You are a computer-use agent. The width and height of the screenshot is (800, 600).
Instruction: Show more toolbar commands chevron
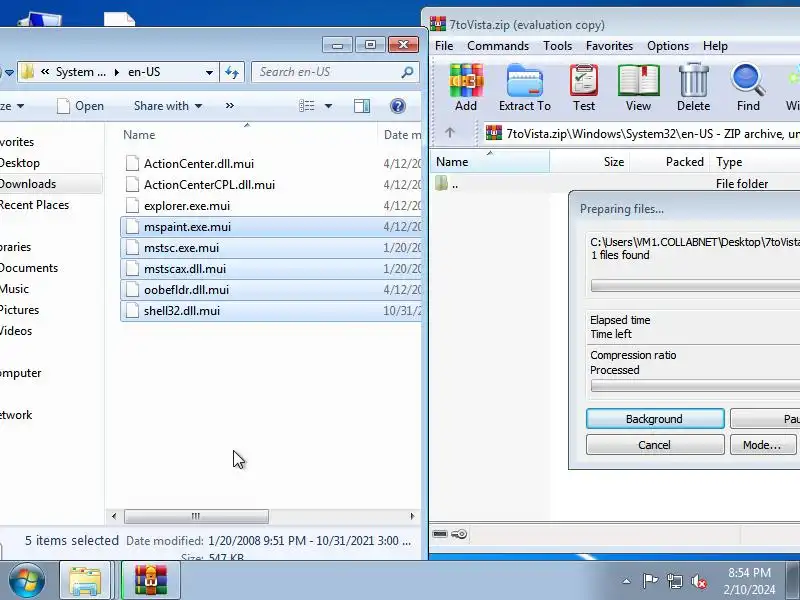click(x=230, y=106)
